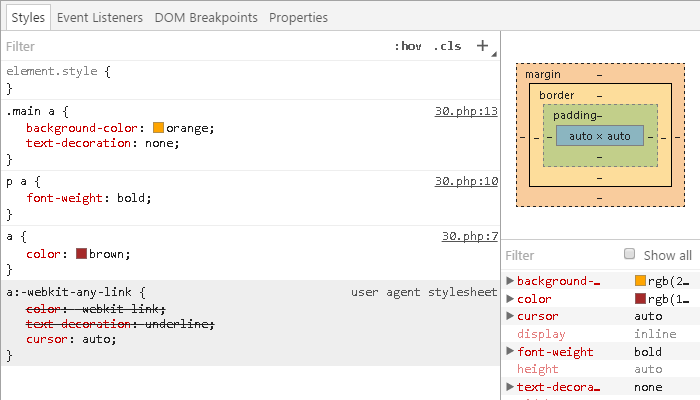The width and height of the screenshot is (700, 400).
Task: Expand the cursor computed property
Action: [x=511, y=316]
